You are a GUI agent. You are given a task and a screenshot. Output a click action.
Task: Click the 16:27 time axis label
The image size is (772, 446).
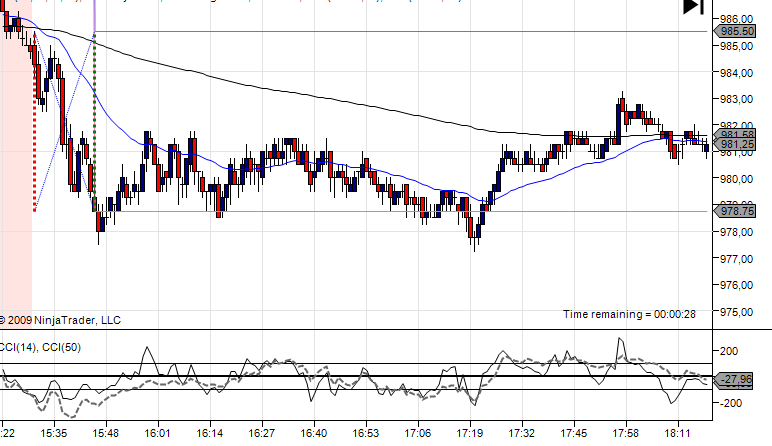[261, 434]
